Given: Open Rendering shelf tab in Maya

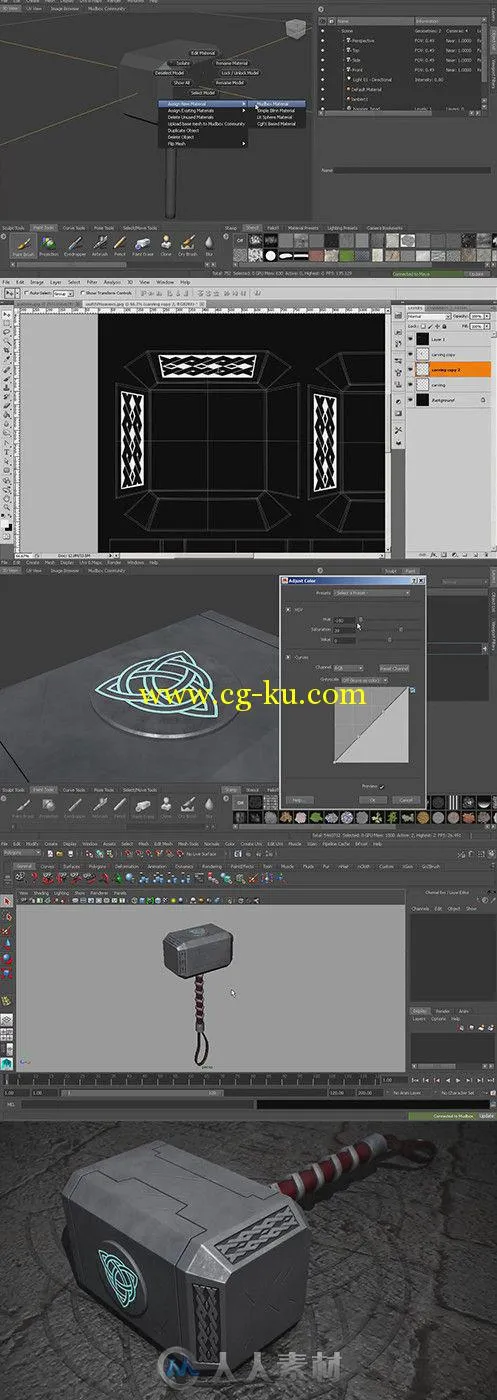Looking at the screenshot, I should click(x=211, y=866).
